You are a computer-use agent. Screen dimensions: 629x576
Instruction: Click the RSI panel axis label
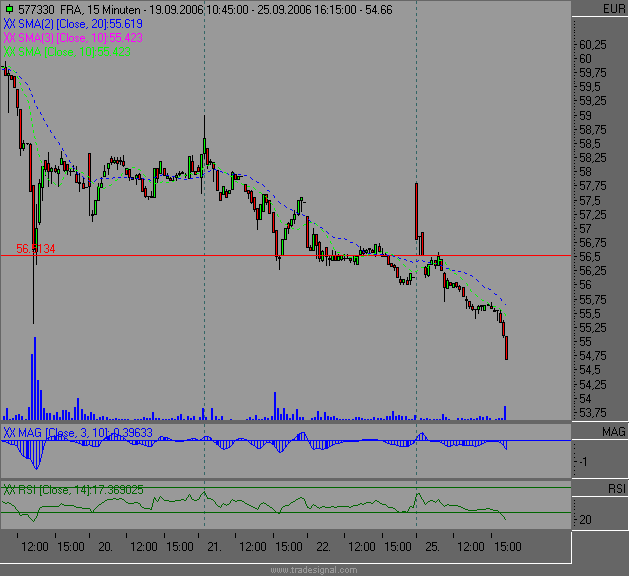click(x=617, y=489)
